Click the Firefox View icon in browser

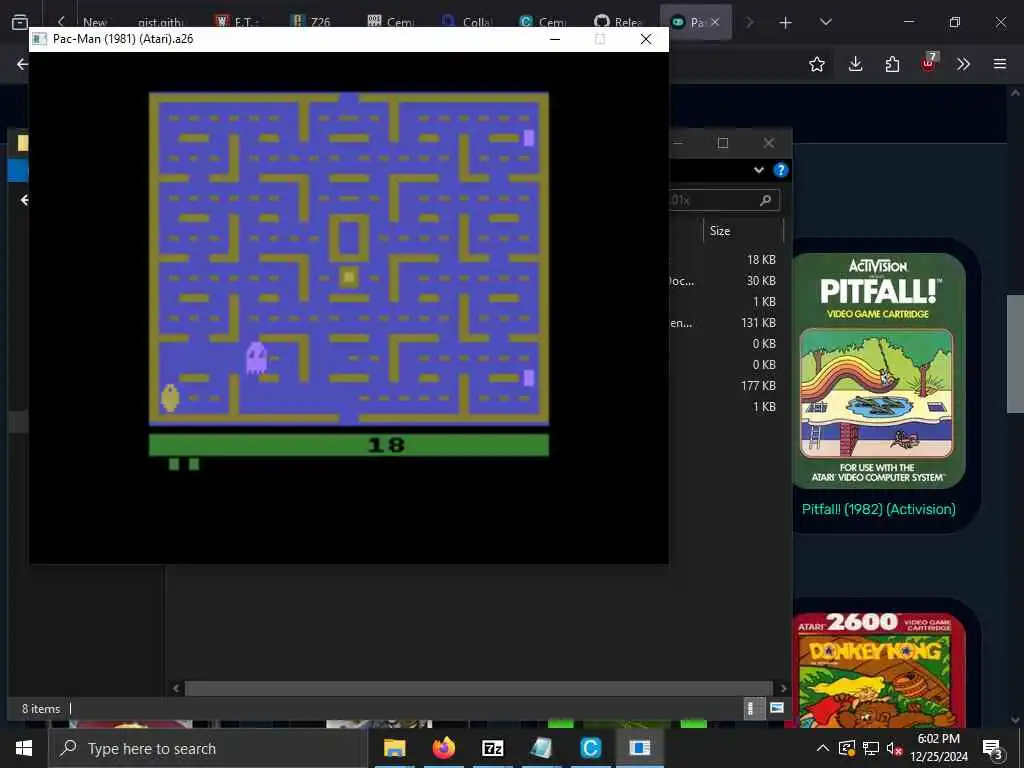20,22
